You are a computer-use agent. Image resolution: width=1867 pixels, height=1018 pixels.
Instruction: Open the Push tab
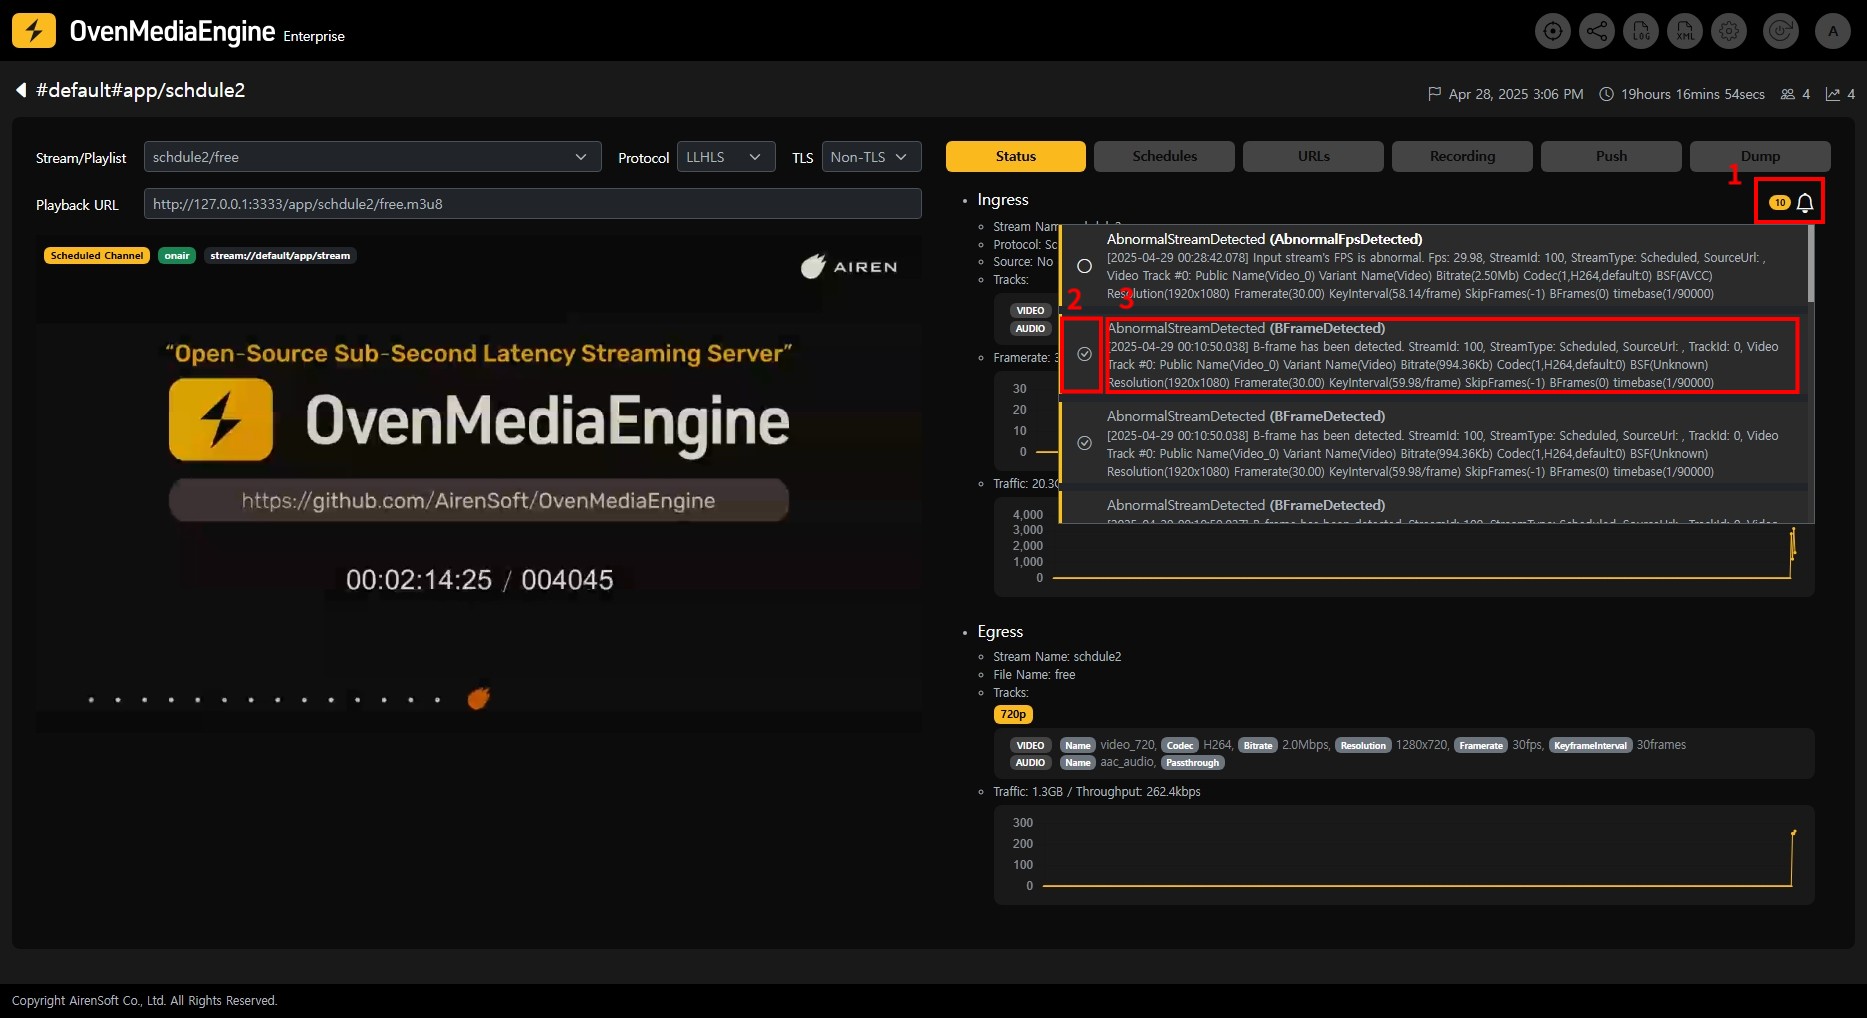[x=1611, y=156]
